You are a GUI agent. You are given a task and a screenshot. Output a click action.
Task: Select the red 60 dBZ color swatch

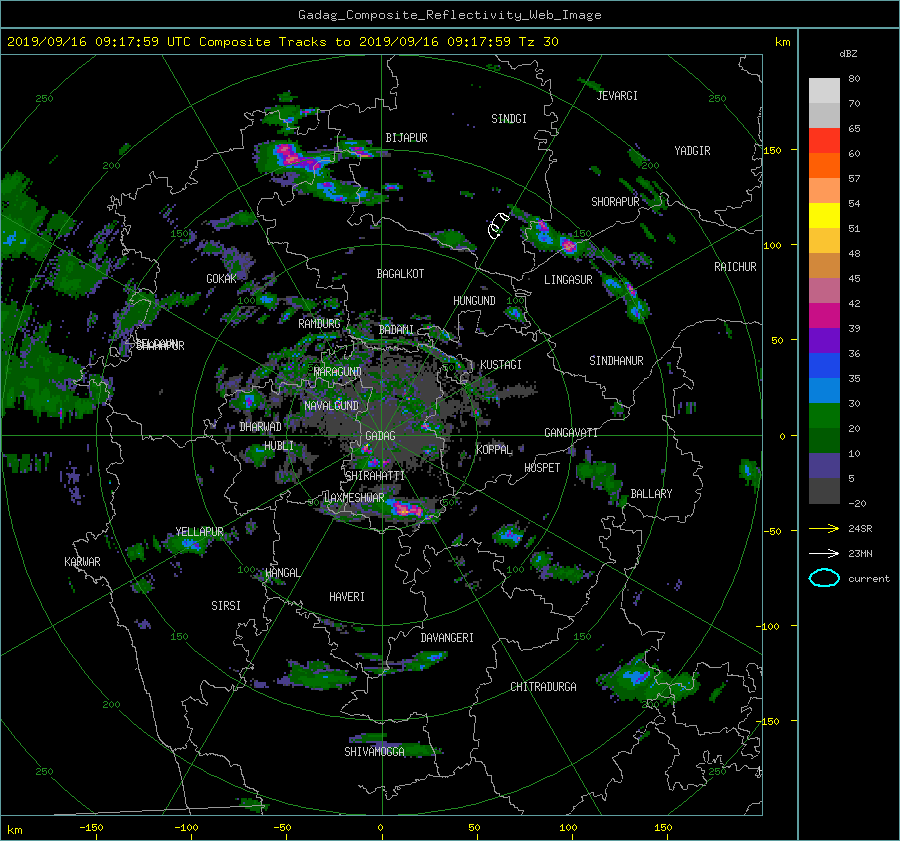(x=824, y=140)
